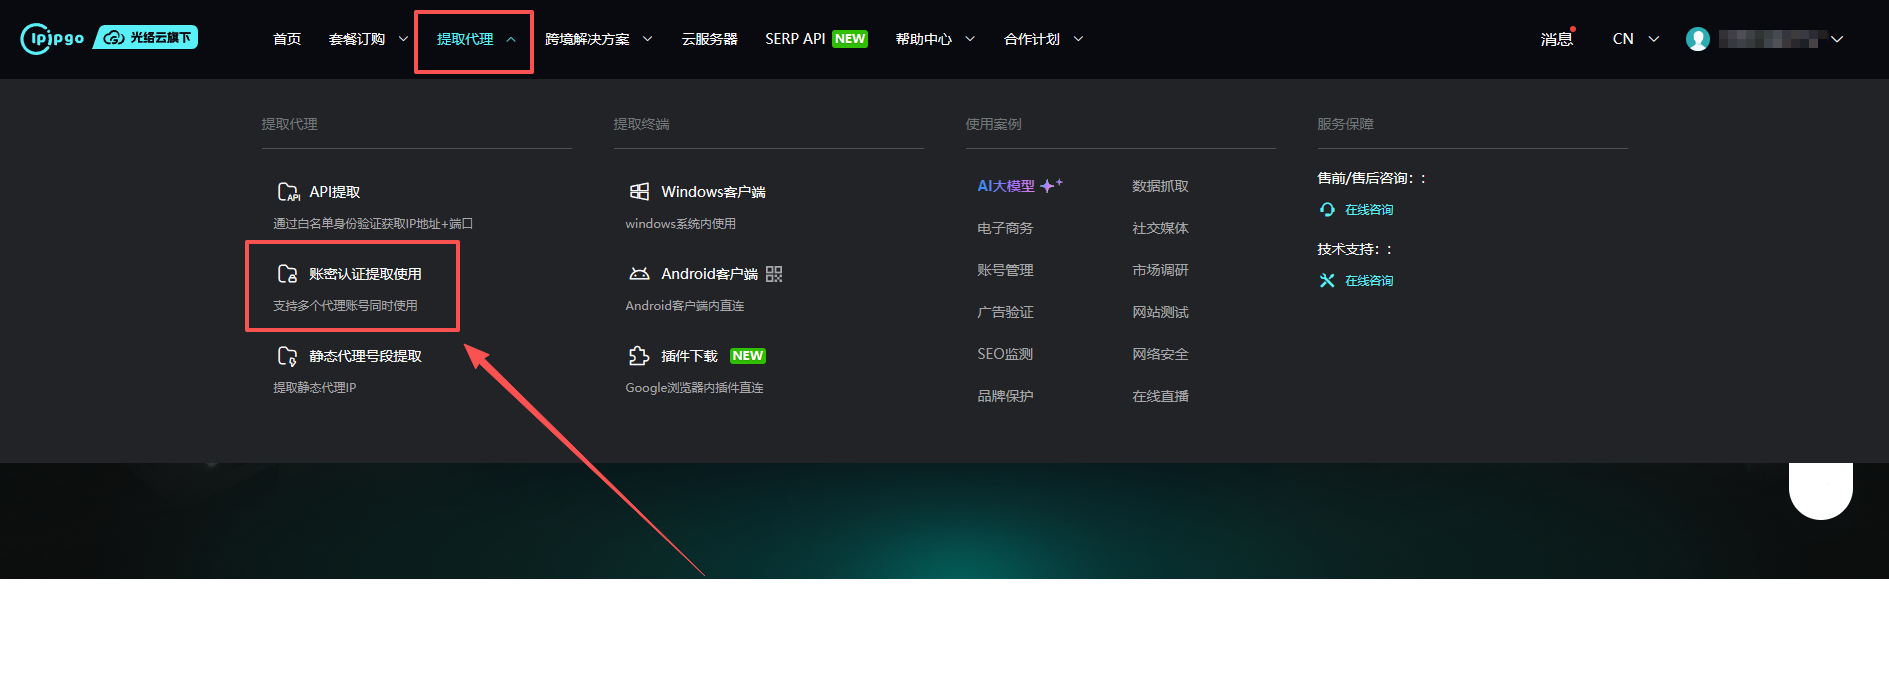Open the CN language selector
This screenshot has height=695, width=1889.
click(1635, 39)
